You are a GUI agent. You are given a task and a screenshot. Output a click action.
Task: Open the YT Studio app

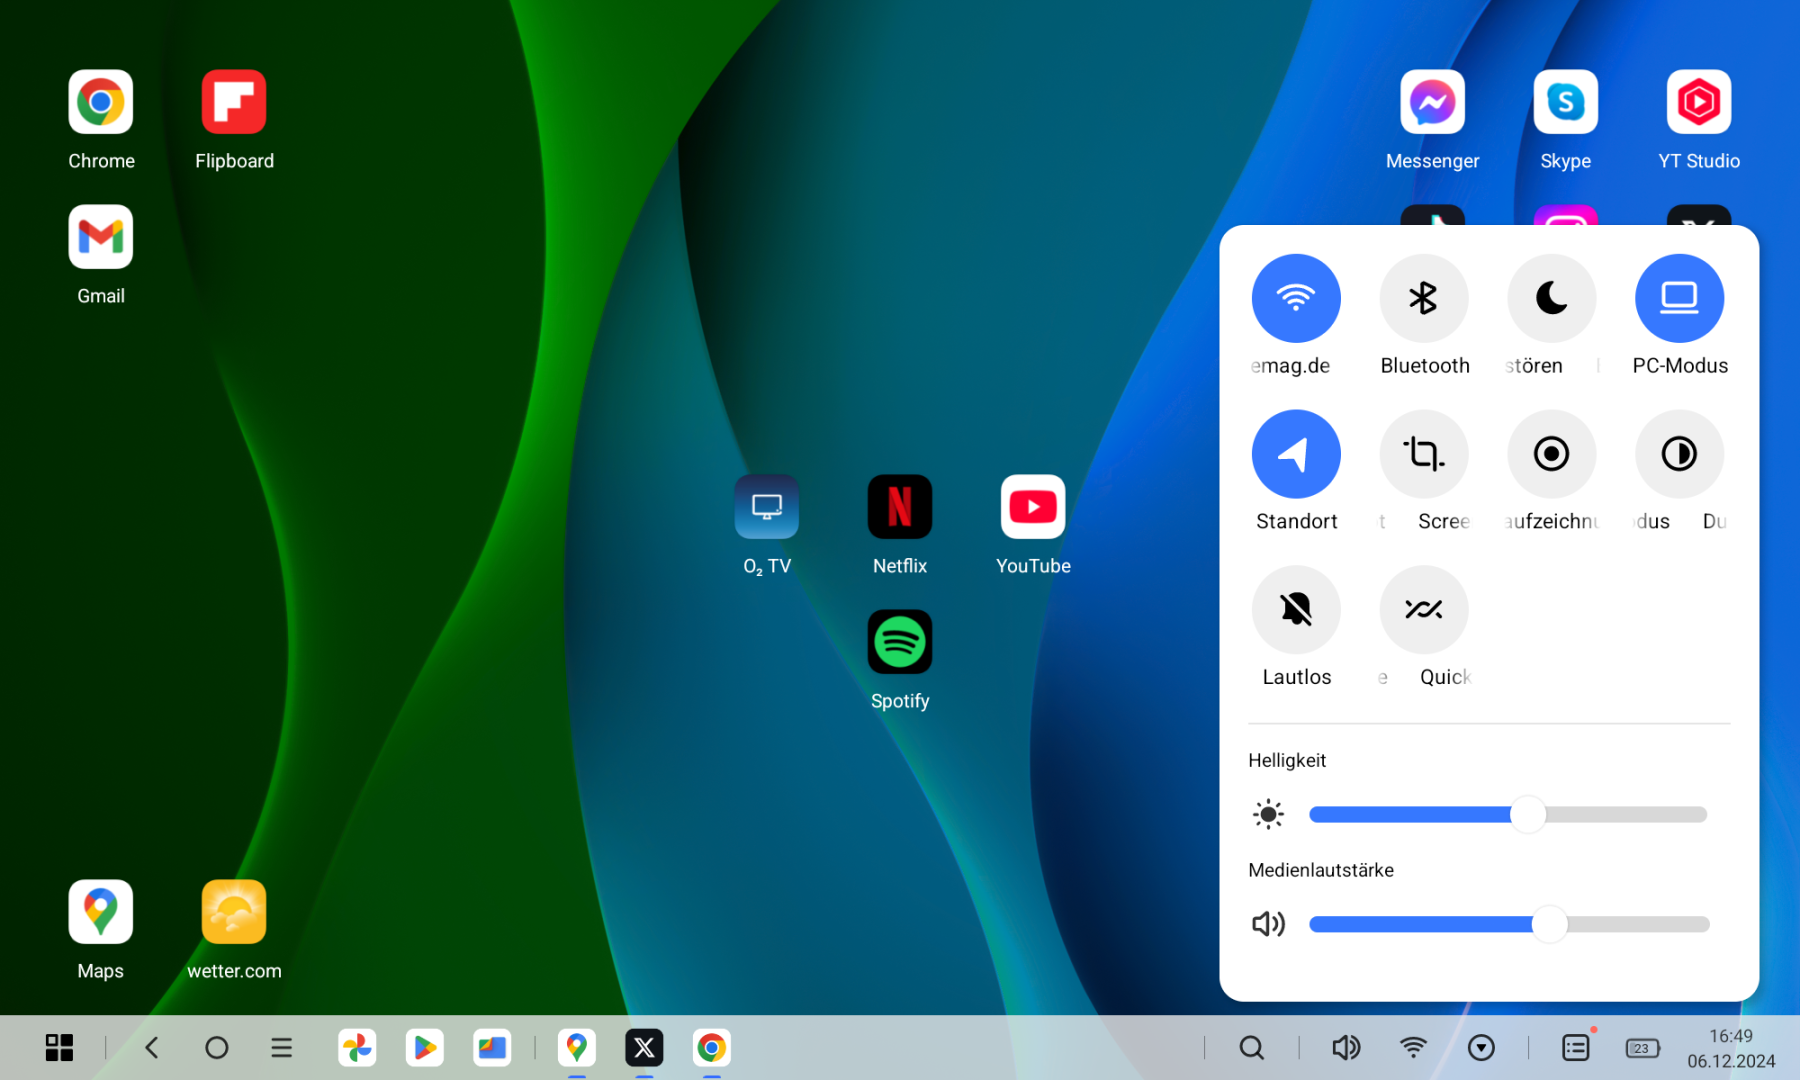(x=1698, y=102)
